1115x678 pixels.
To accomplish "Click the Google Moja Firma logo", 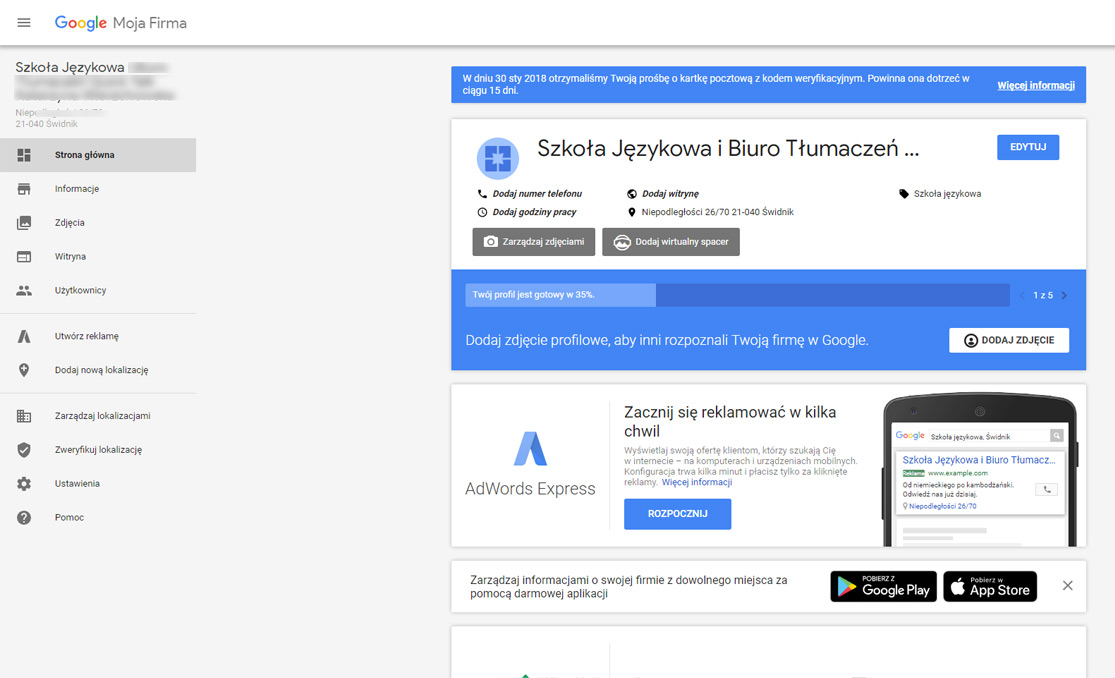I will click(x=121, y=23).
